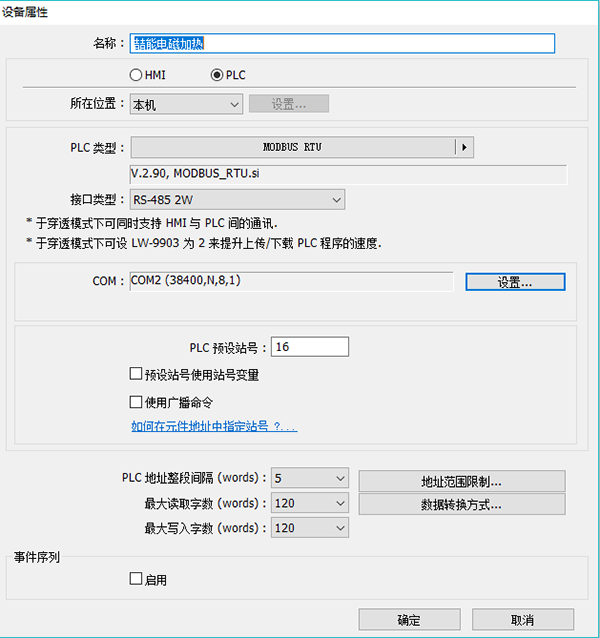Viewport: 600px width, 638px height.
Task: Click the PLC 预设站号 input field
Action: coord(309,347)
